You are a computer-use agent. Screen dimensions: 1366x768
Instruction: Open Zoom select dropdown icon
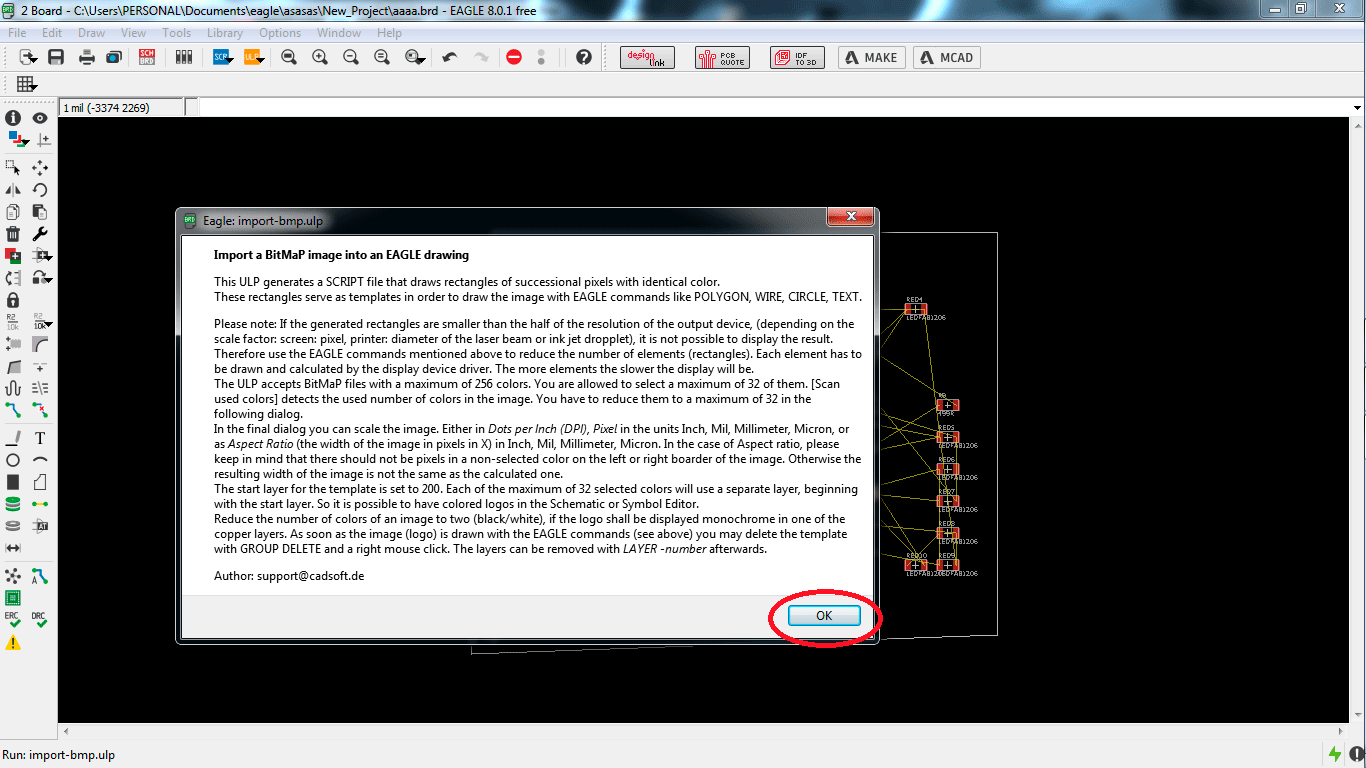[415, 58]
